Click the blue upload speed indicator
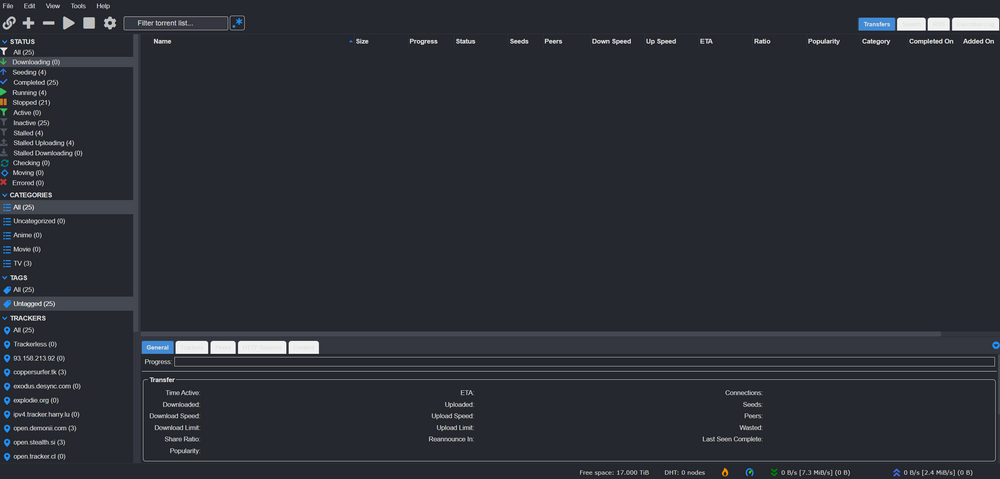Viewport: 1000px width, 479px height. click(933, 473)
